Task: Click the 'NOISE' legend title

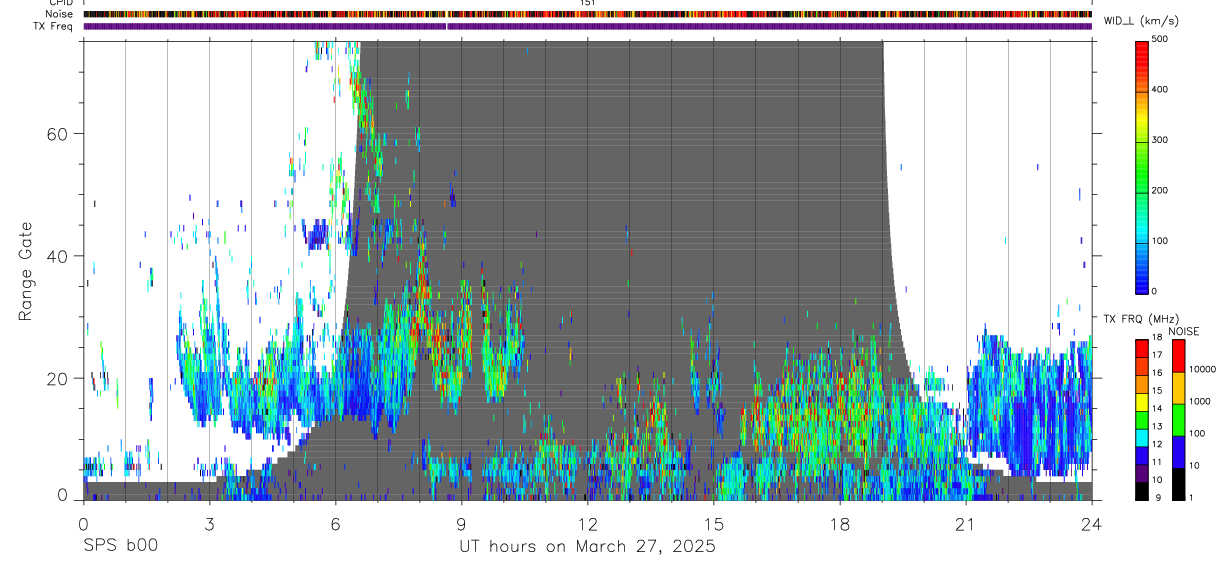Action: (1184, 331)
